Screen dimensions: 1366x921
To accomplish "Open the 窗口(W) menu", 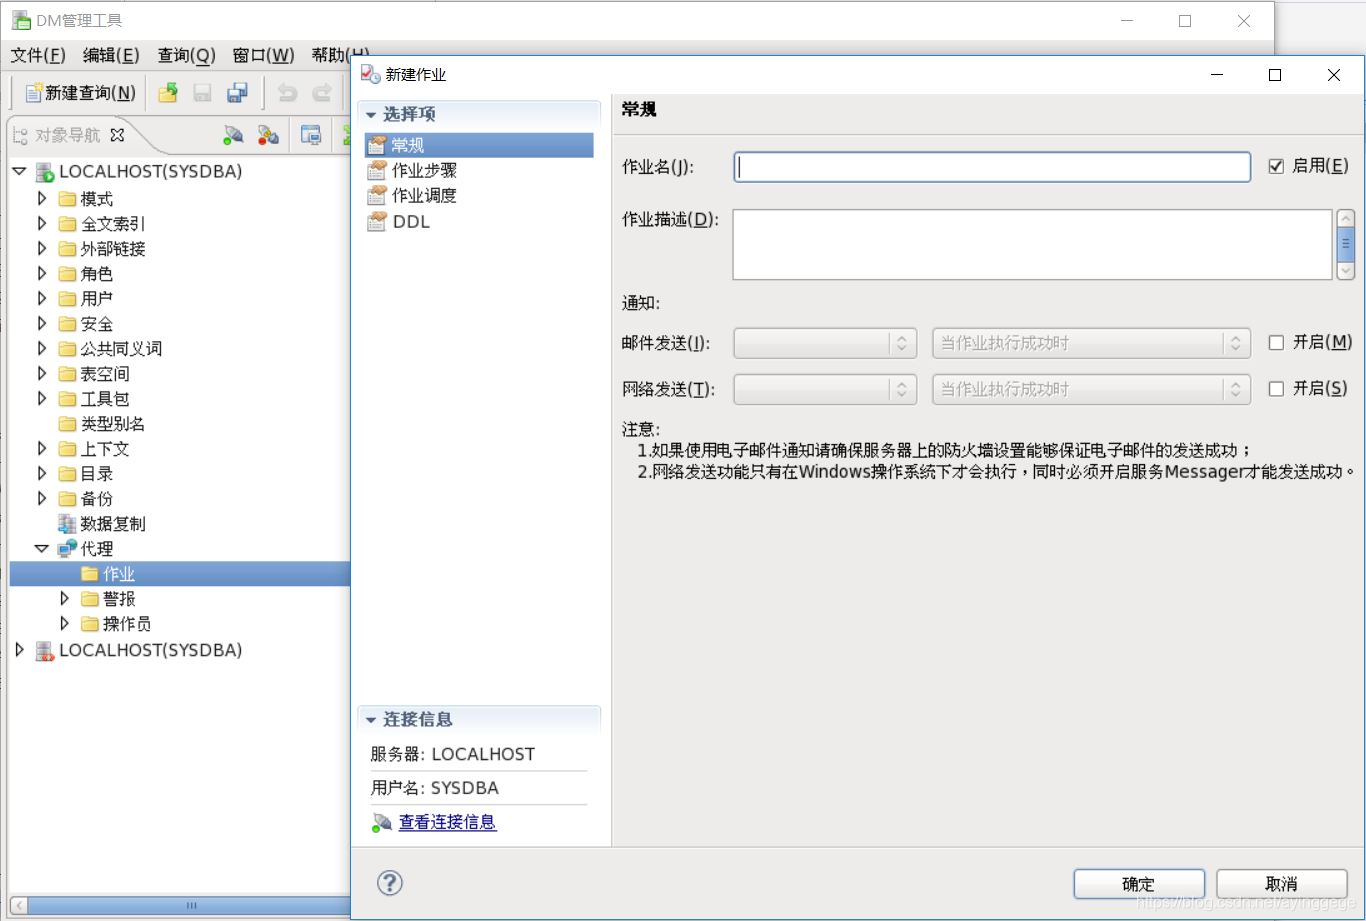I will pyautogui.click(x=263, y=55).
